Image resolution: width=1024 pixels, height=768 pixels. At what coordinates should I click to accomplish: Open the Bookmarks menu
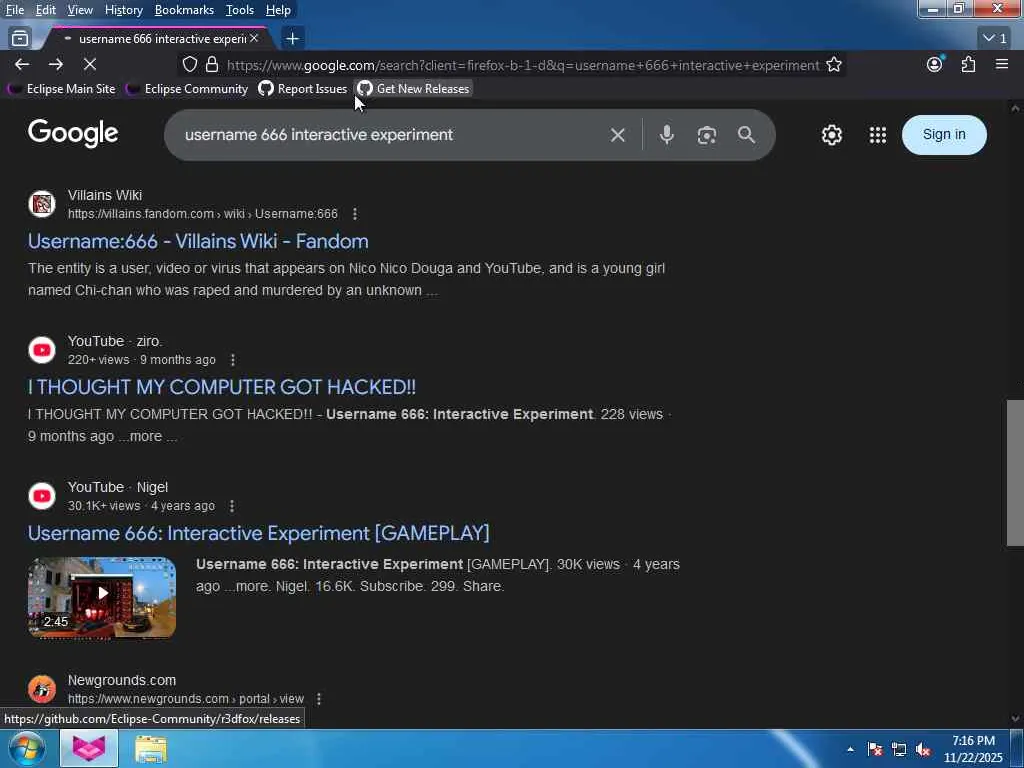[184, 10]
